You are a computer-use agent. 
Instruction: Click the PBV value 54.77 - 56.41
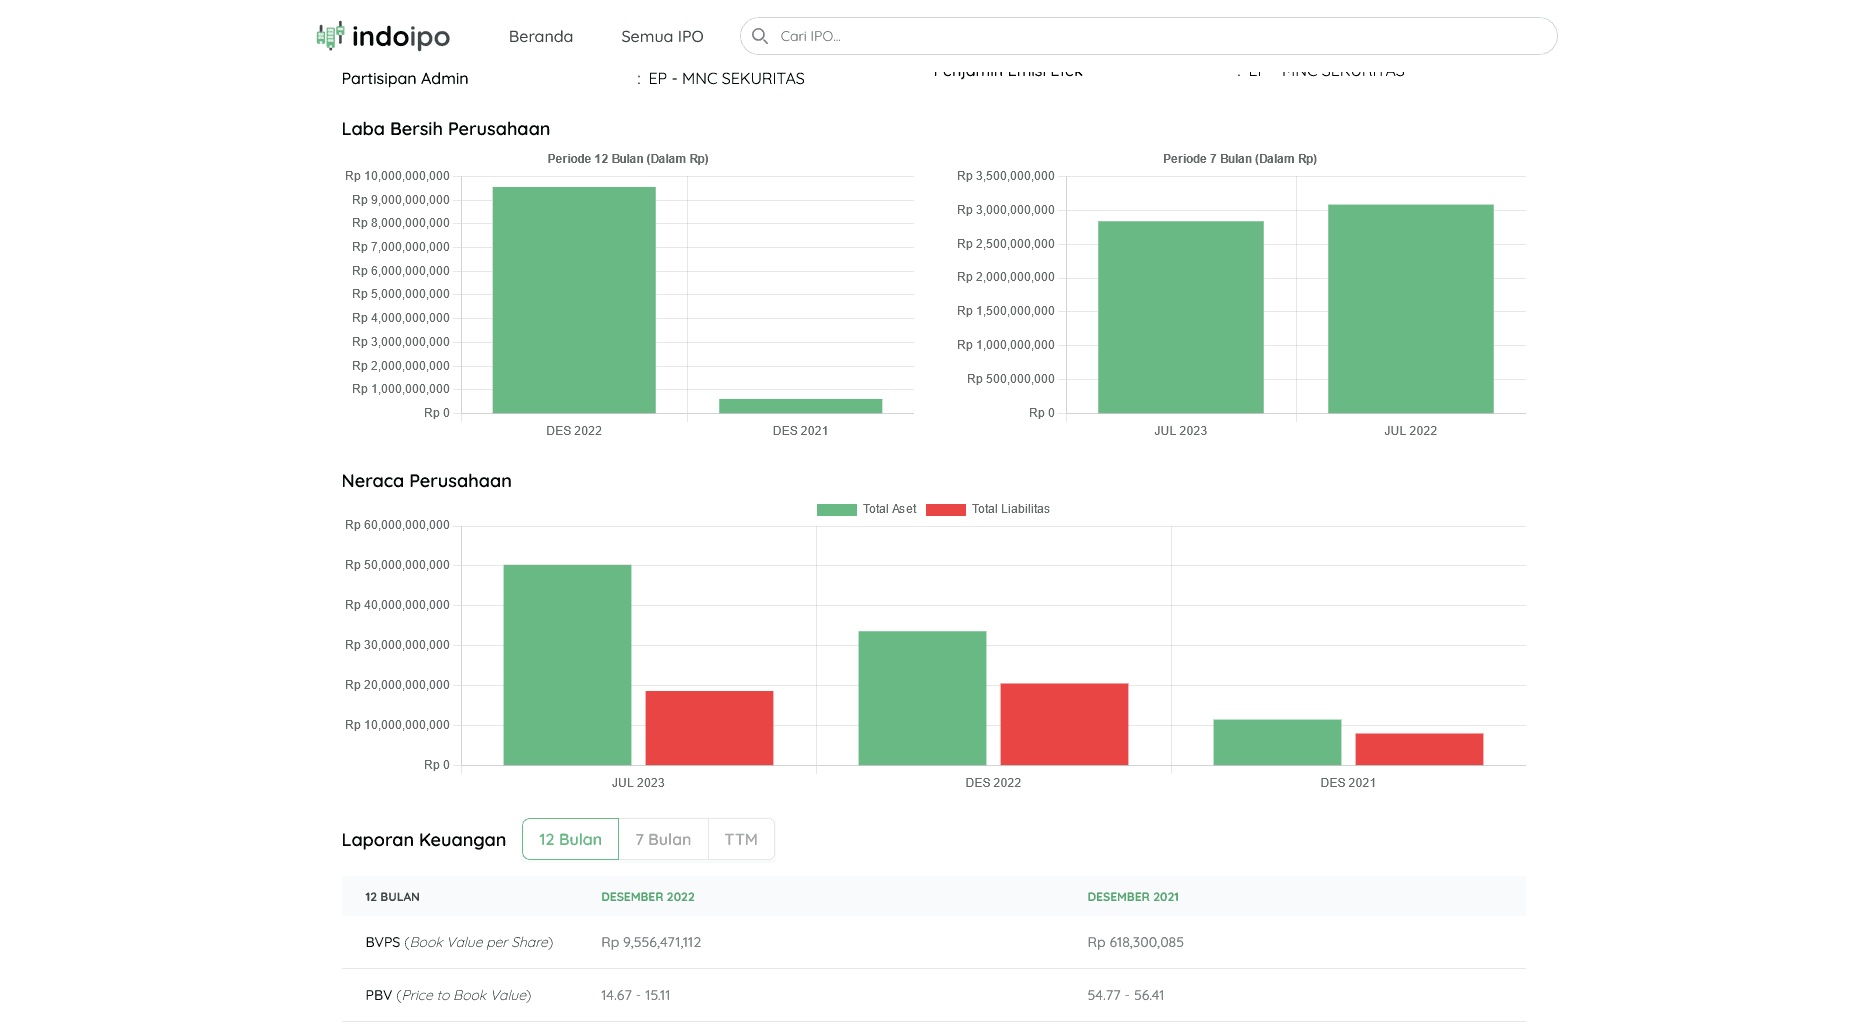click(1126, 995)
